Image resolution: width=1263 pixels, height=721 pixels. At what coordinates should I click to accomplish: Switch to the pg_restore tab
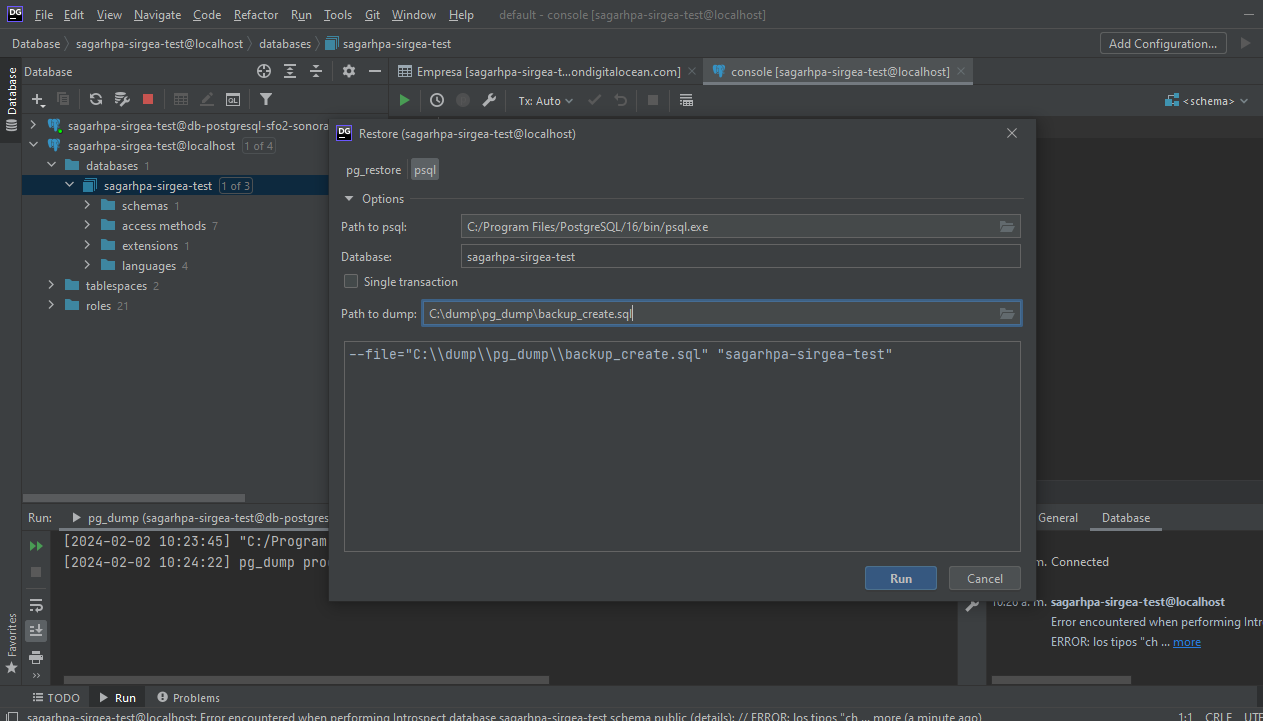coord(374,170)
